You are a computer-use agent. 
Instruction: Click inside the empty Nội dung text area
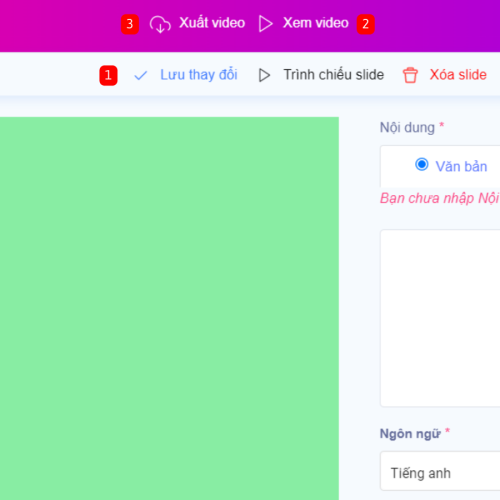[440, 318]
